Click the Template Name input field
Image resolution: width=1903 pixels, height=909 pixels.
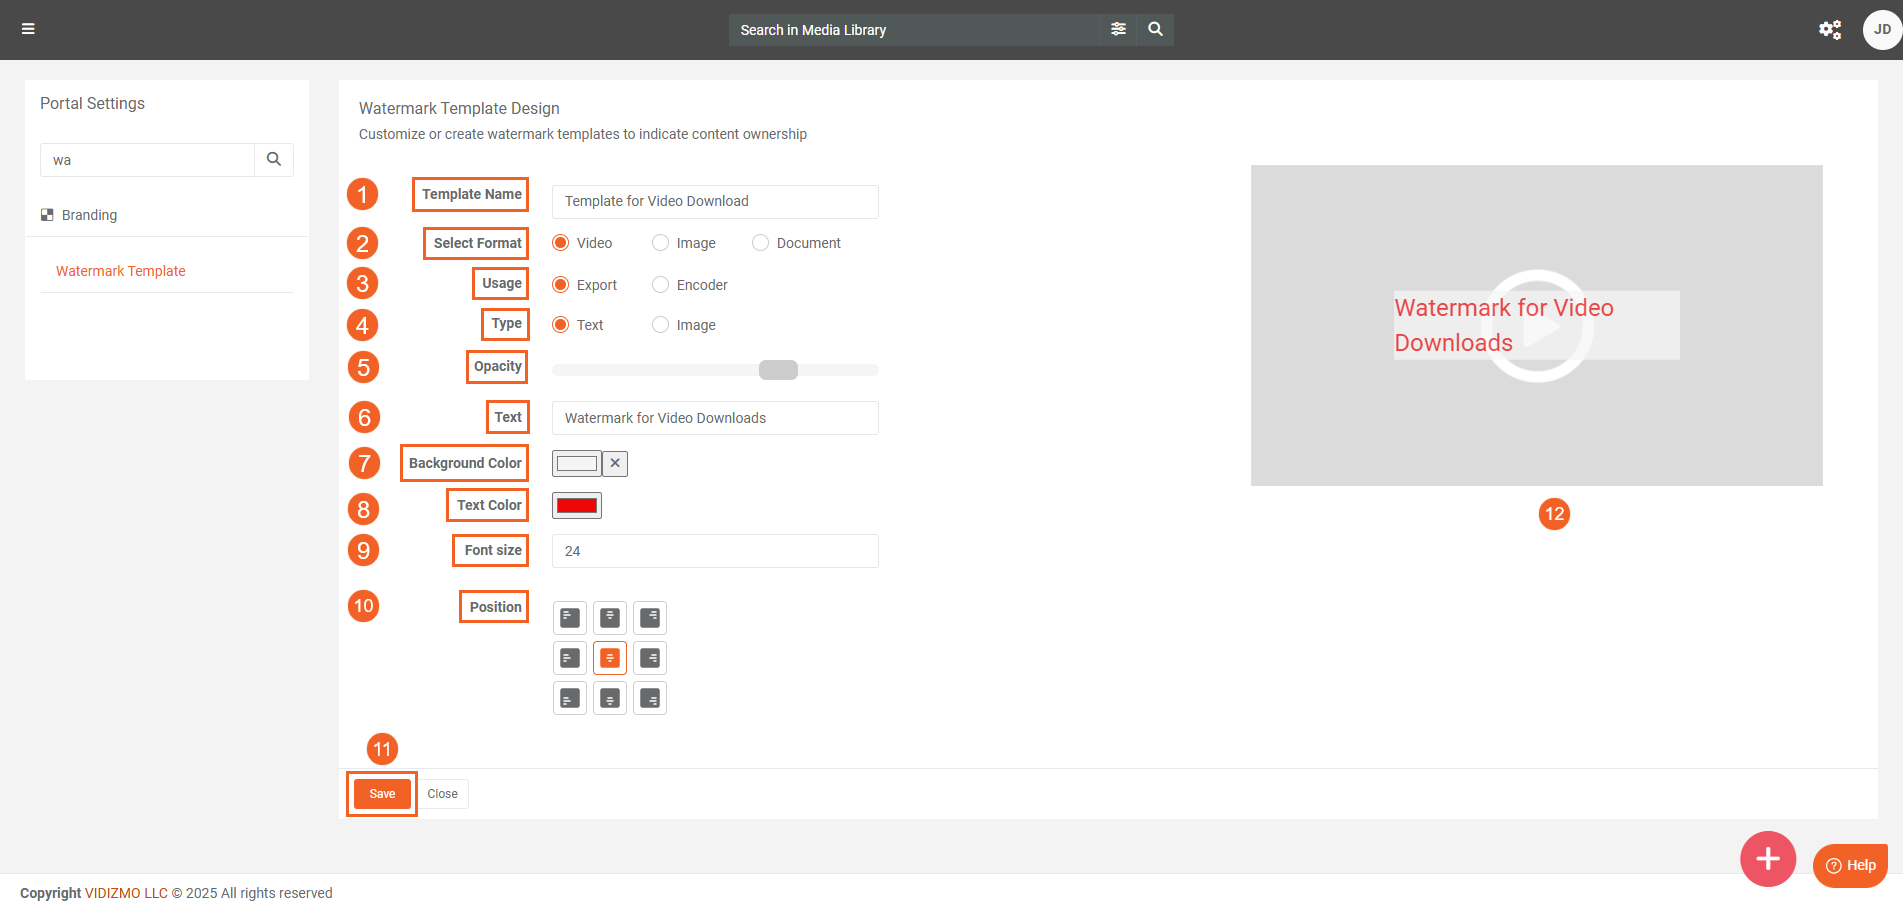[715, 201]
